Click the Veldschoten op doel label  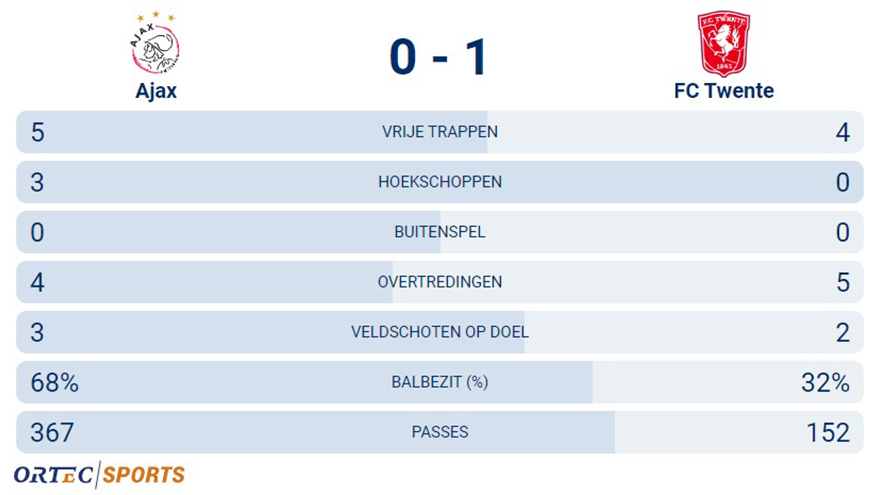pos(439,332)
